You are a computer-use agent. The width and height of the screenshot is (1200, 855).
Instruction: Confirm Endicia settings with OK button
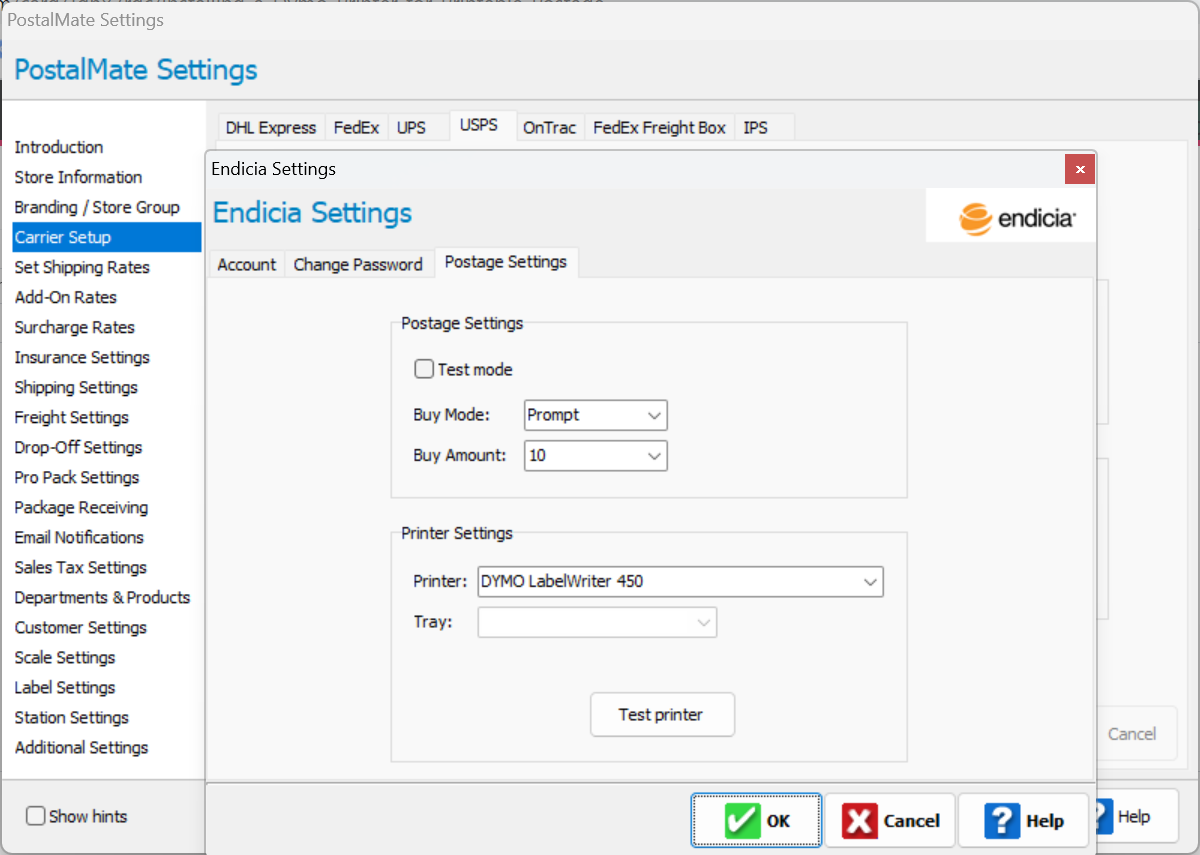(x=756, y=821)
